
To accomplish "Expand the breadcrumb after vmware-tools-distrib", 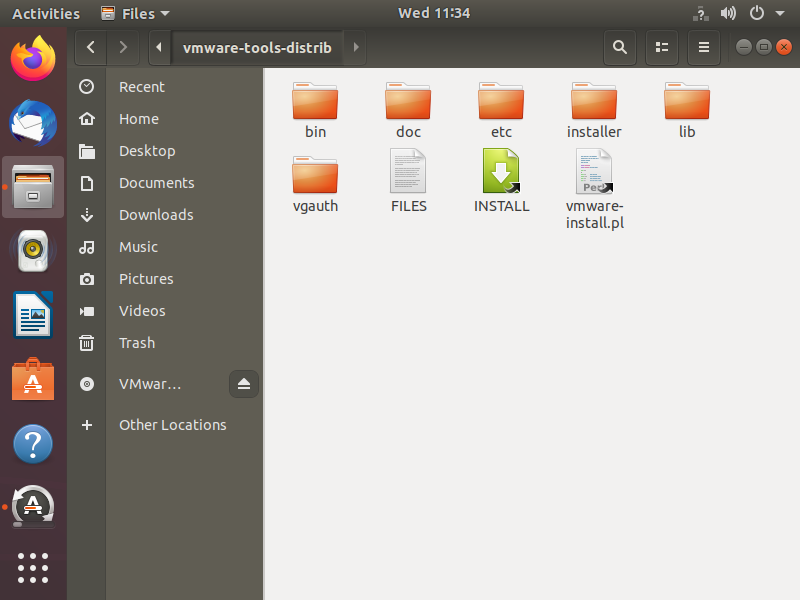I will click(x=356, y=47).
